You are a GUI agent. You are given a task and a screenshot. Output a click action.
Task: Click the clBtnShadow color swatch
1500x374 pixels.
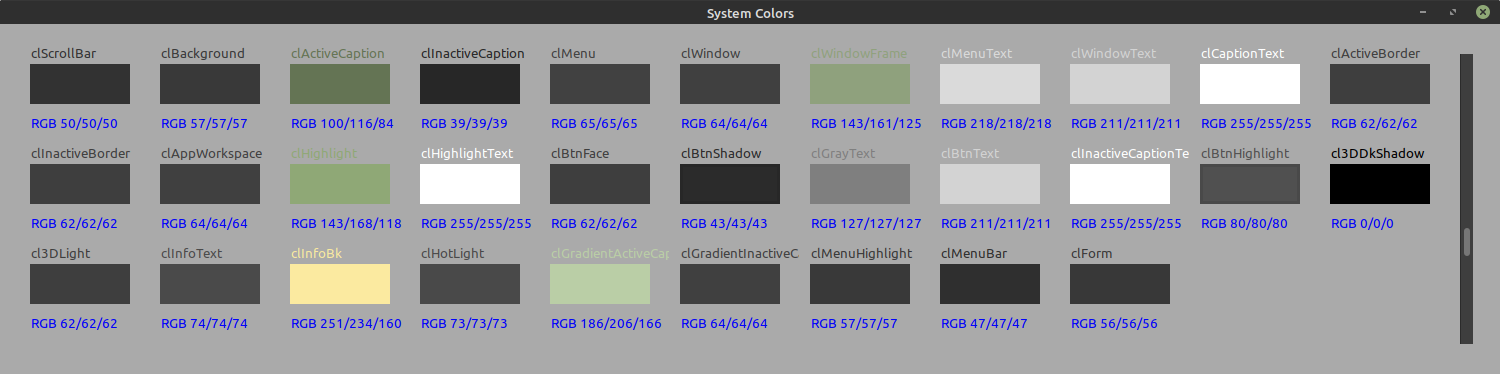click(x=730, y=184)
